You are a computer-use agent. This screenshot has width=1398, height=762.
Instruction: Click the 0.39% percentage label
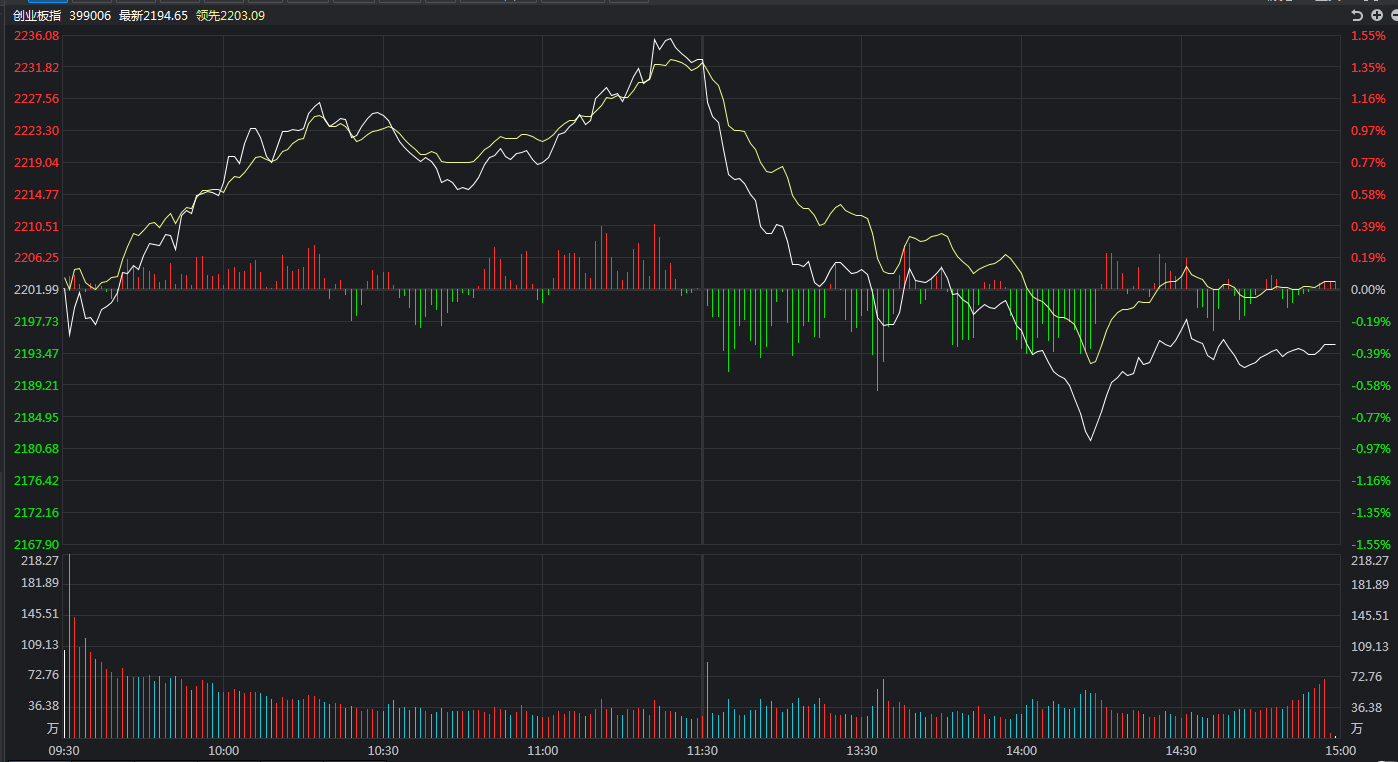point(1369,226)
